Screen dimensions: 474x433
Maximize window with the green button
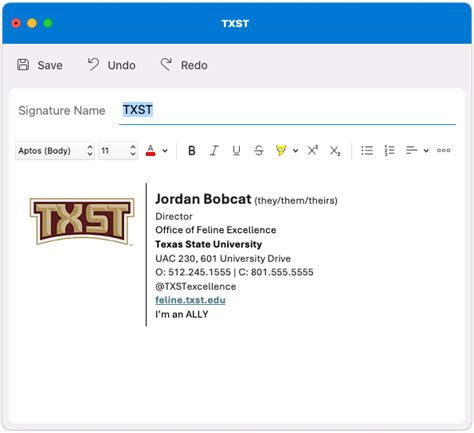point(48,23)
